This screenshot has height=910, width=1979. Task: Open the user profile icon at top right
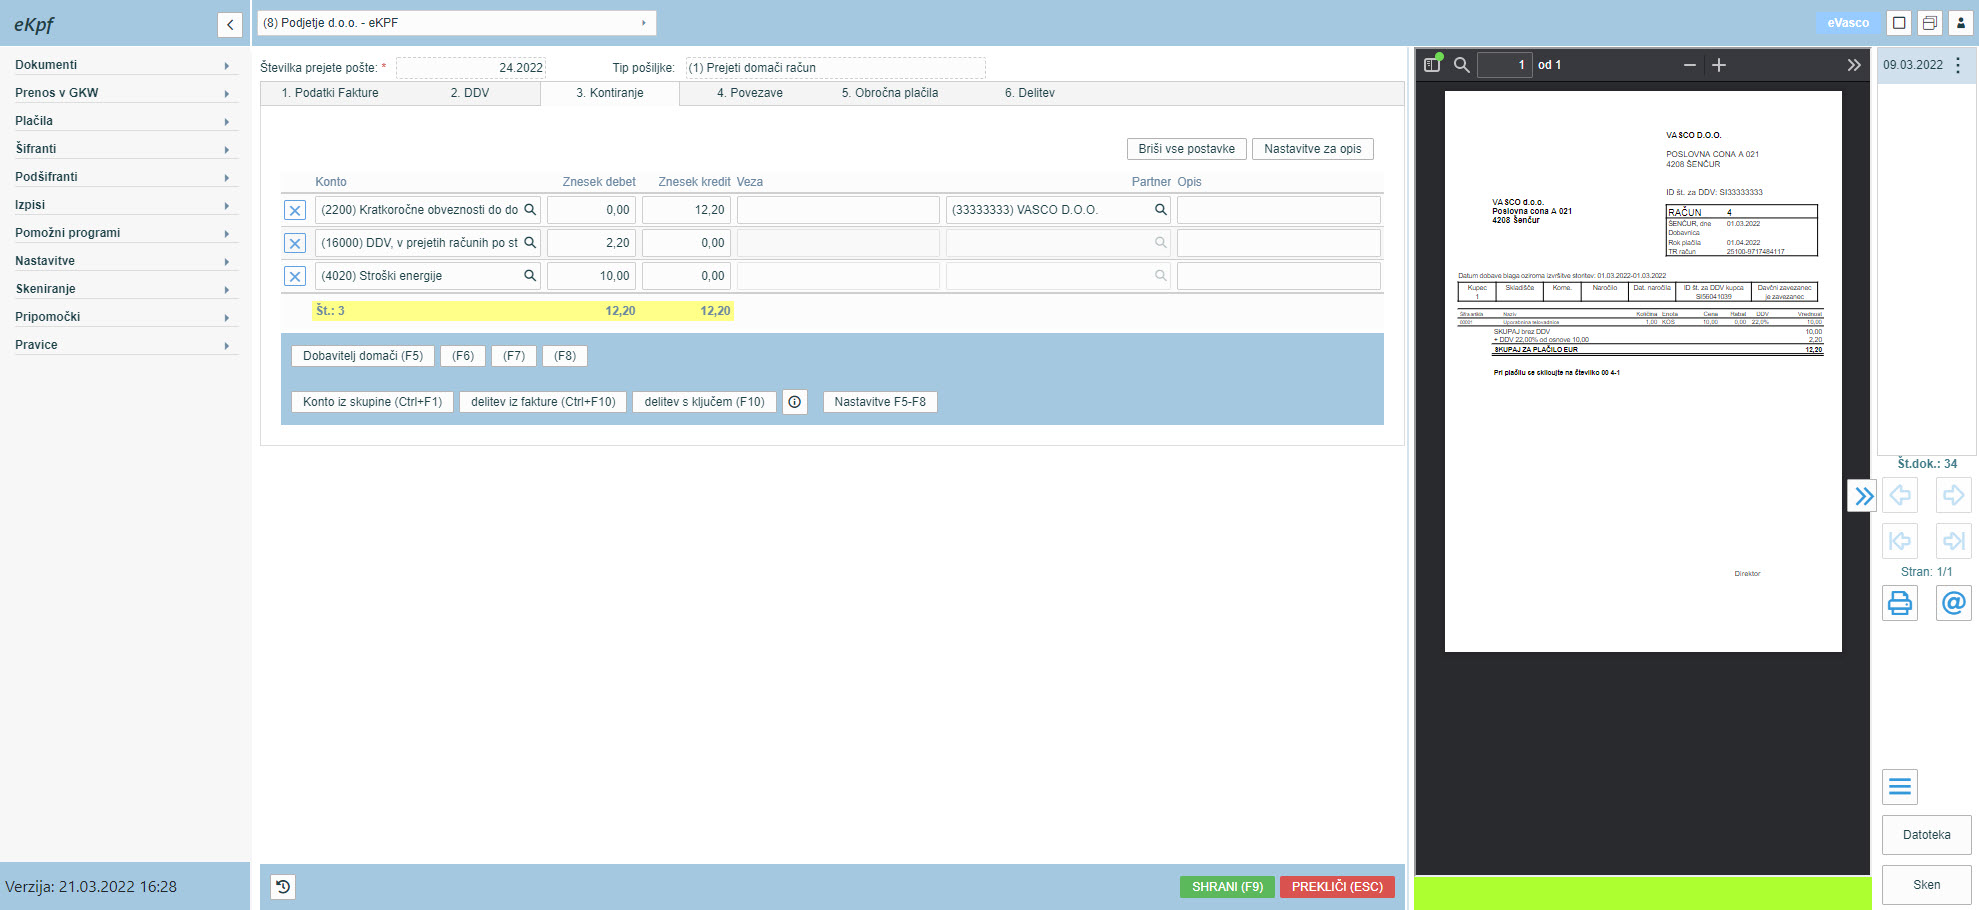[1961, 23]
